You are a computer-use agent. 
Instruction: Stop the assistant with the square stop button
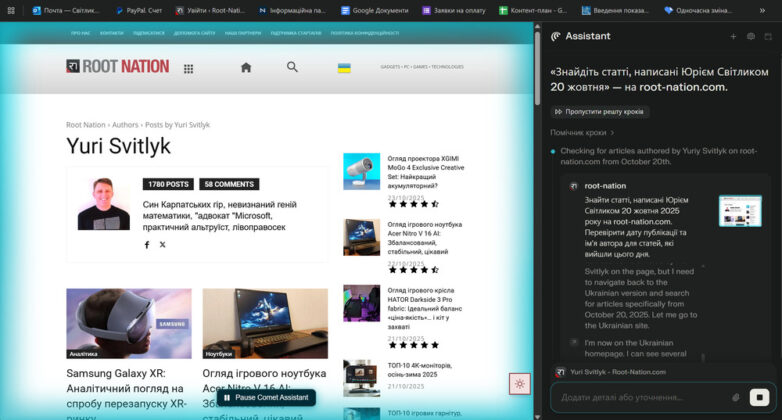coord(760,397)
